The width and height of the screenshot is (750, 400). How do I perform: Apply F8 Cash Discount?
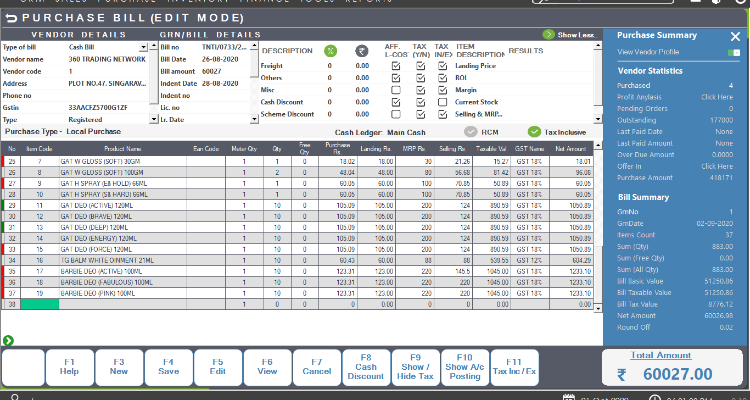[366, 367]
